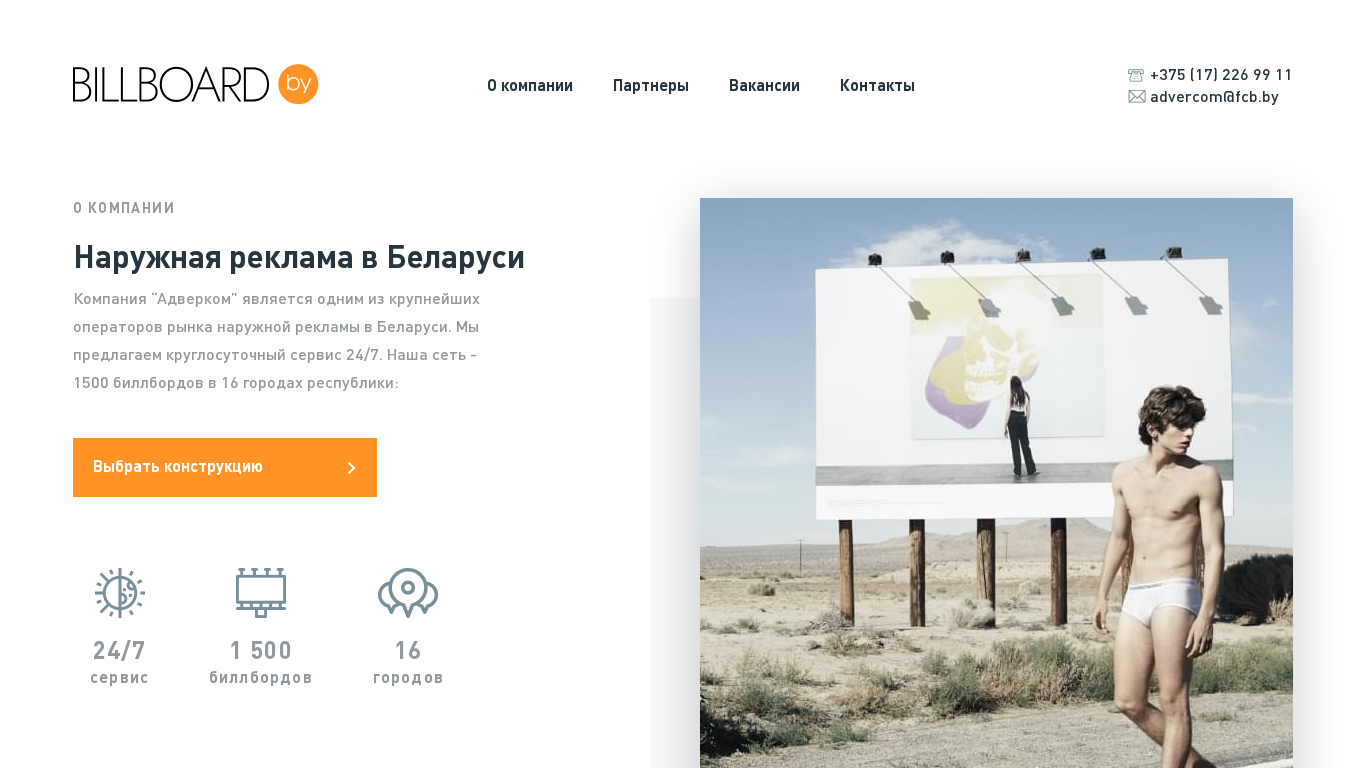Click the BILLBOARD logo text
Screen dimensions: 1366x768
click(x=171, y=85)
